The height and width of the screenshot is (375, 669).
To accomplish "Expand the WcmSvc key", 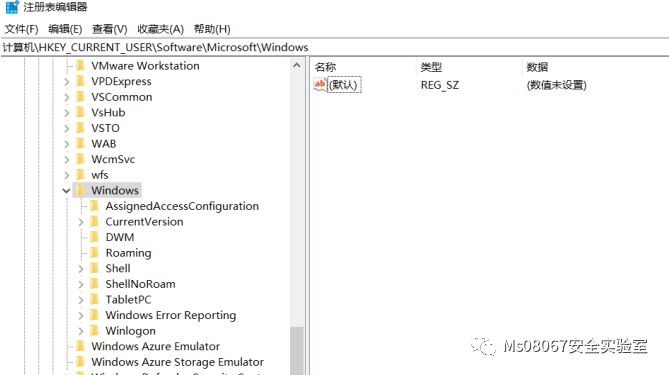I will (x=67, y=160).
